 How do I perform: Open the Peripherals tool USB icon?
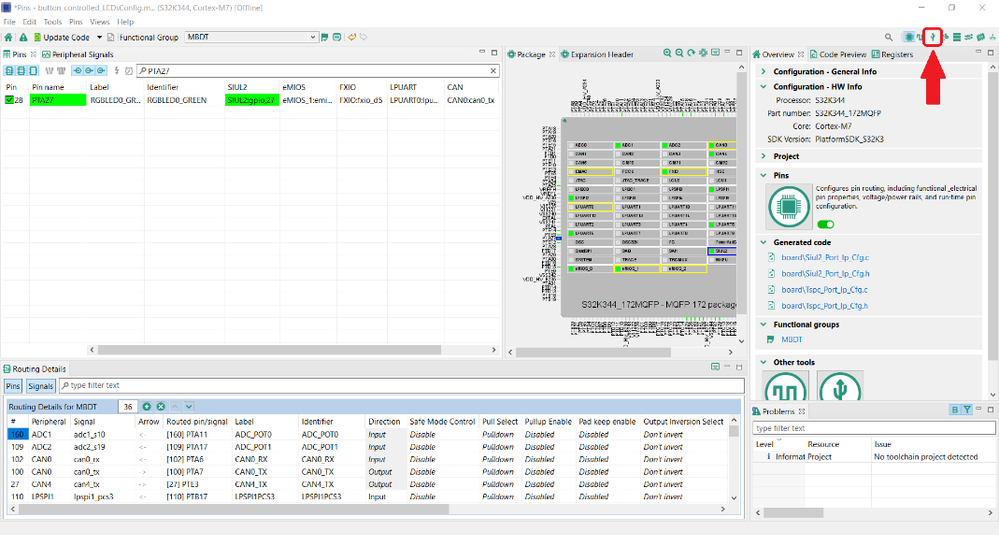point(933,37)
